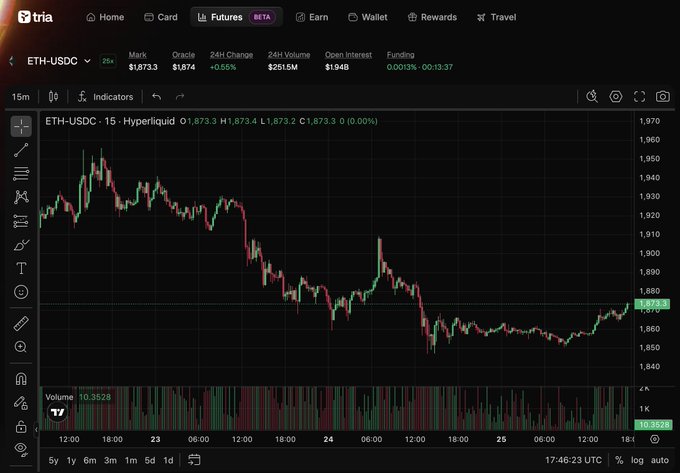Screen dimensions: 680x473
Task: Click the Open Interest label
Action: (348, 55)
